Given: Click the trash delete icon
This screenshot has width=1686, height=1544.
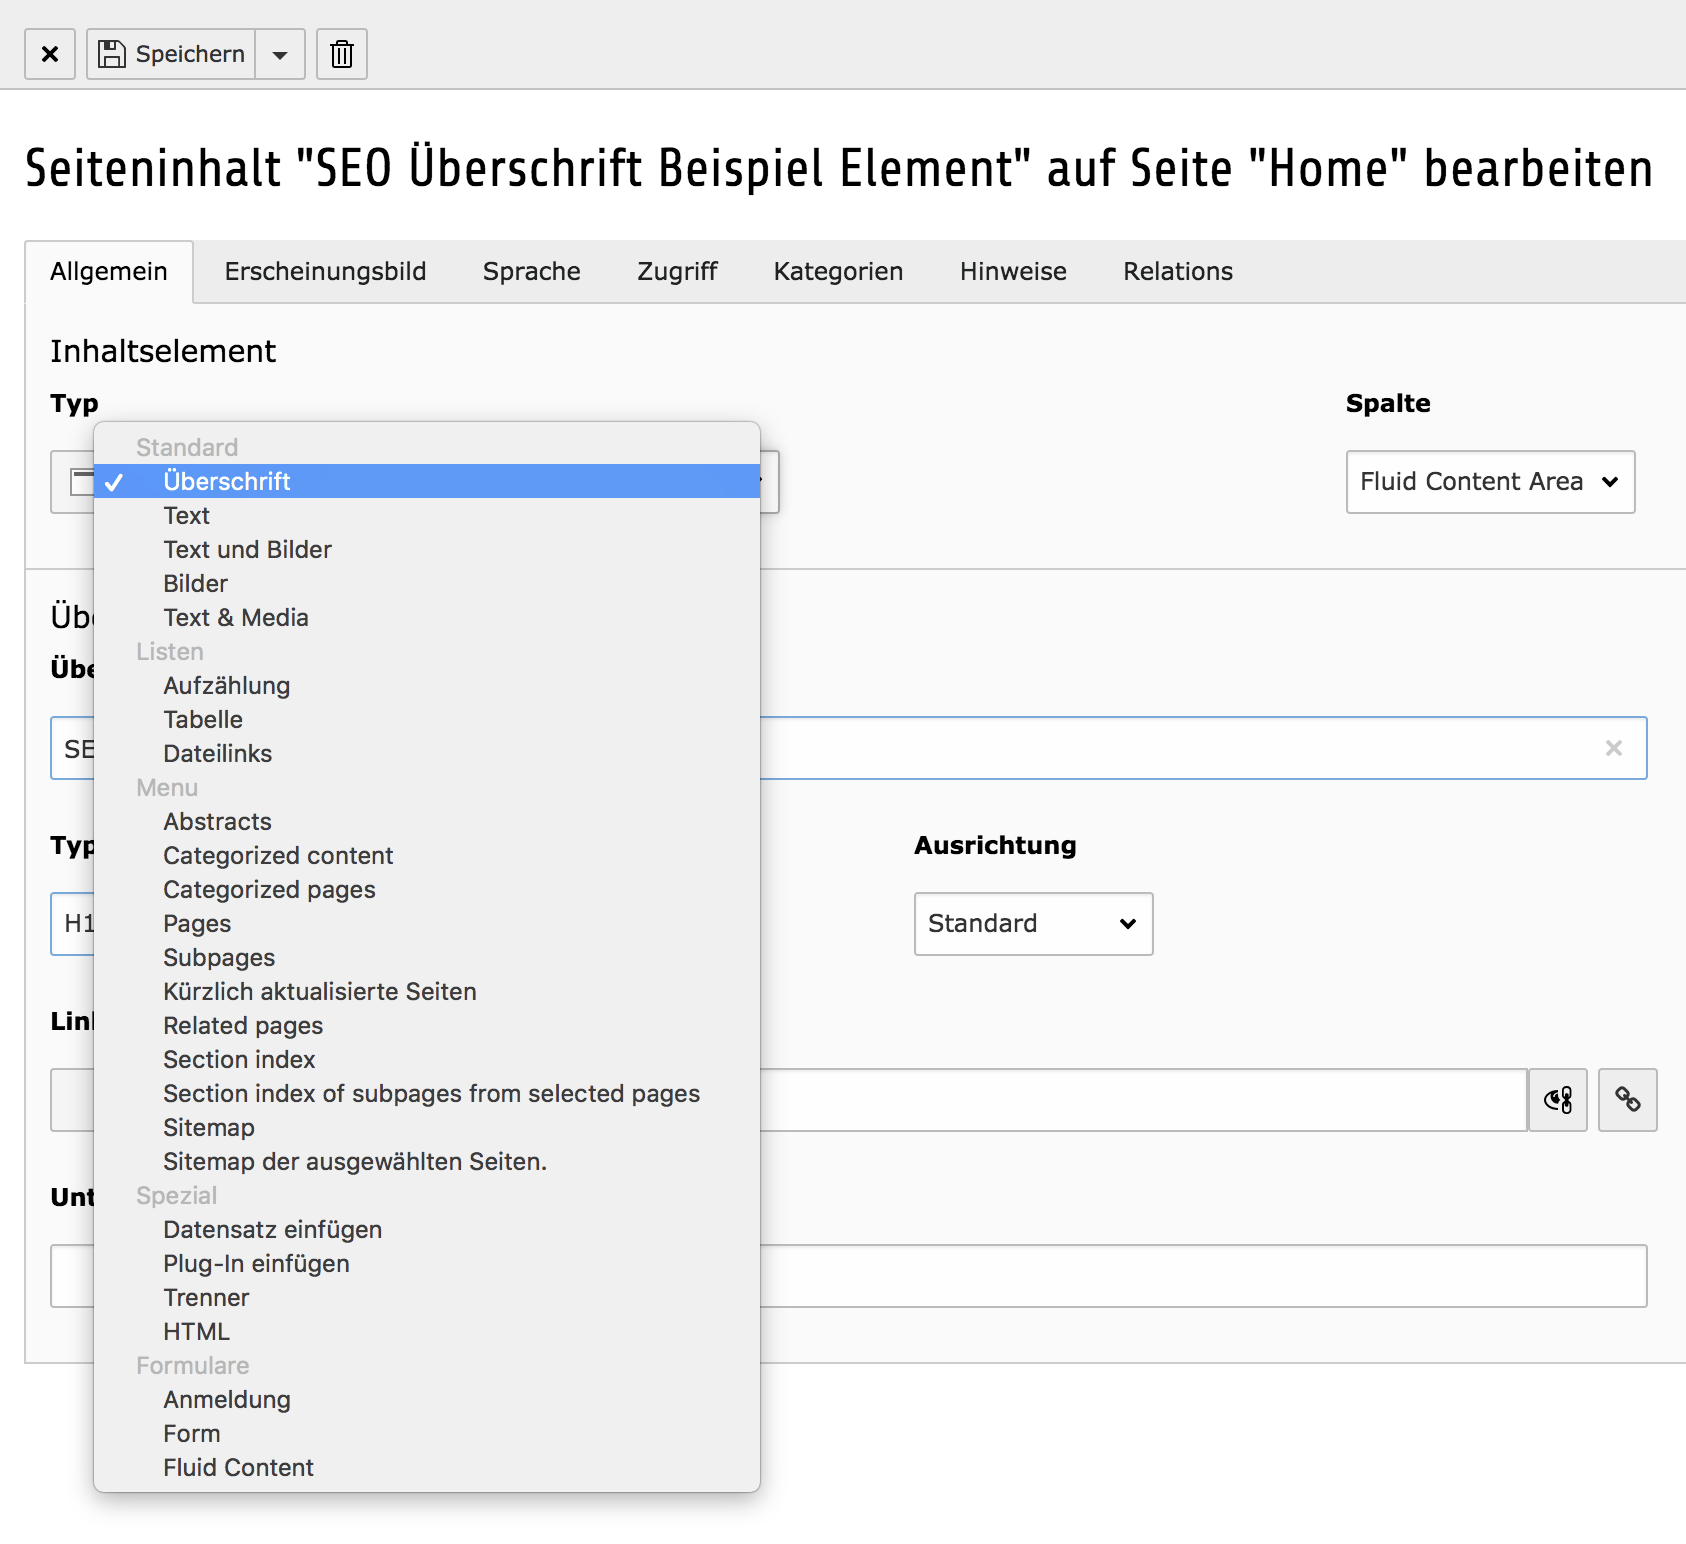Looking at the screenshot, I should 342,54.
